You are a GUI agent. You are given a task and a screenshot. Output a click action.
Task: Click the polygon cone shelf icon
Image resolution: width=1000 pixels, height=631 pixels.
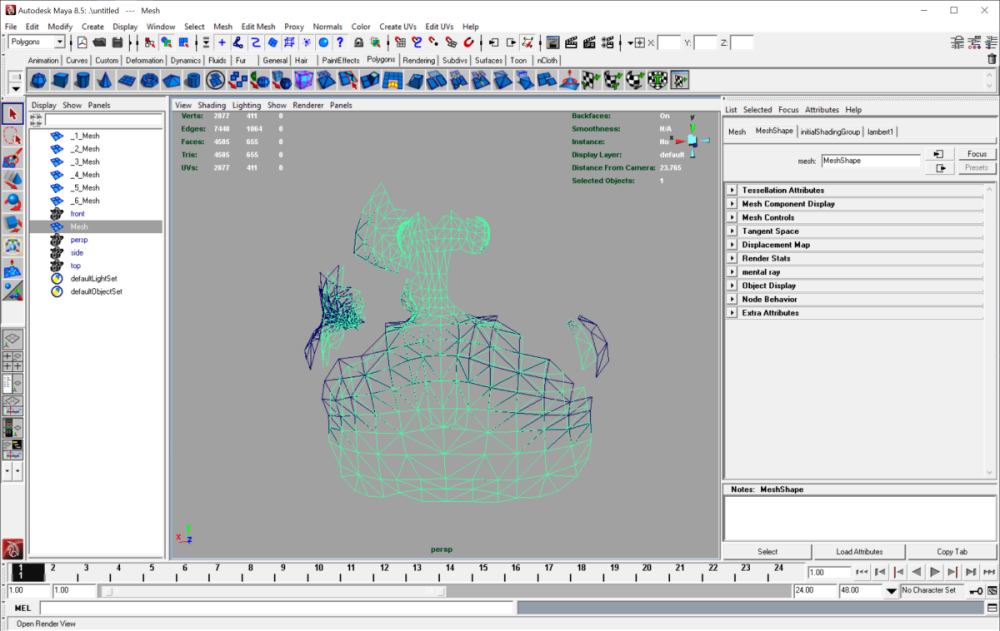(105, 80)
